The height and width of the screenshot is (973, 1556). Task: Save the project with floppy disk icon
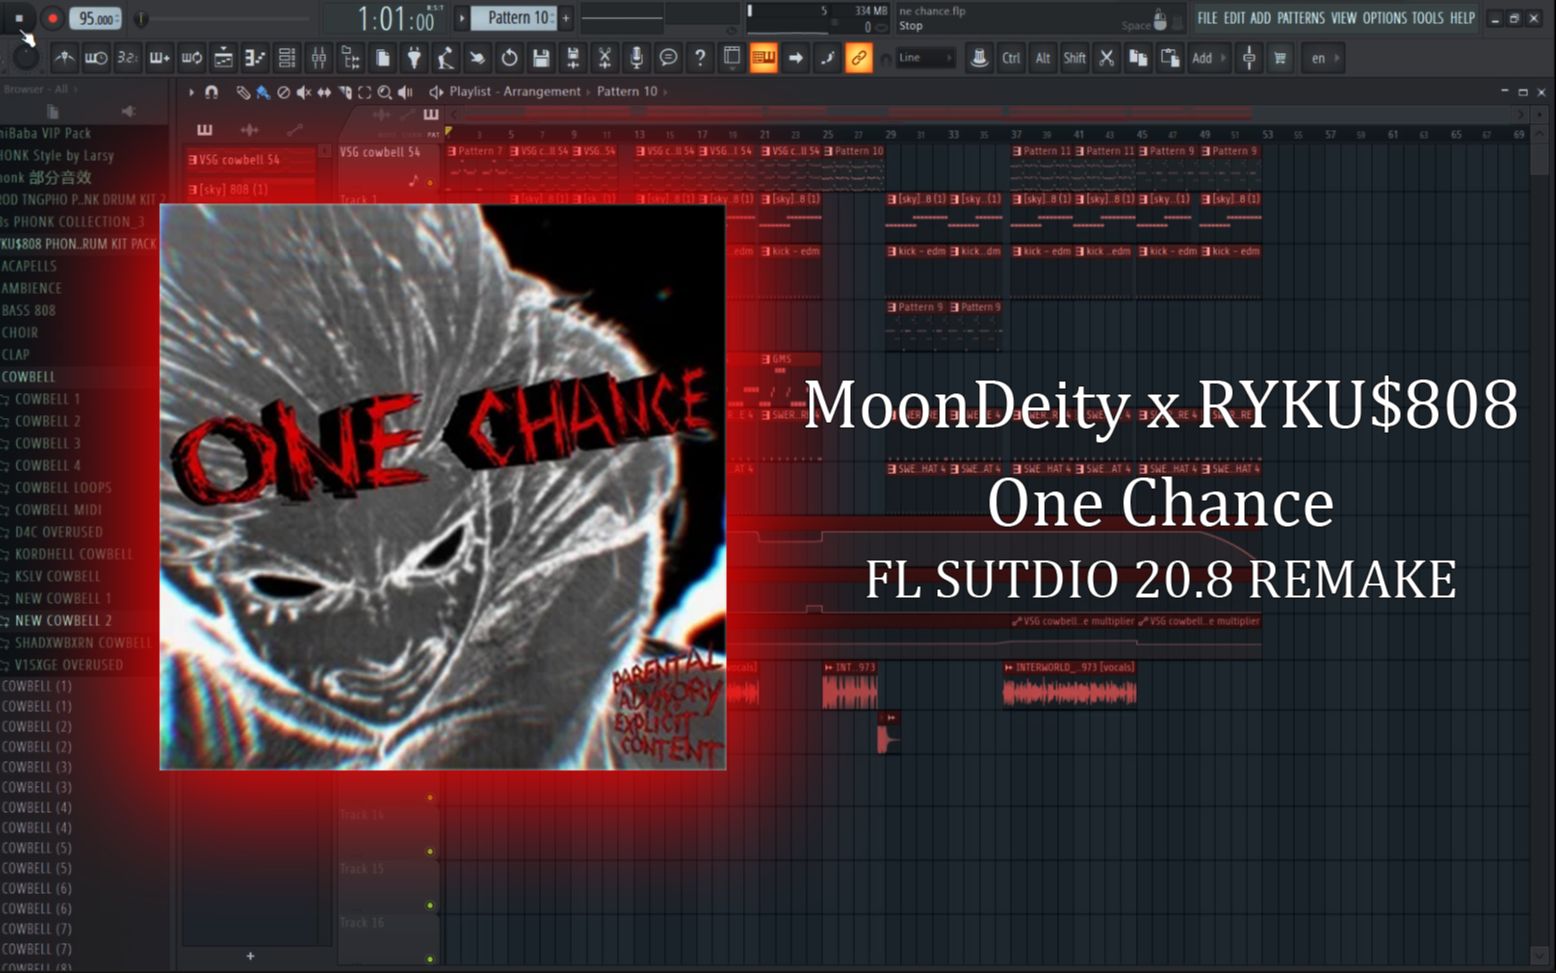tap(541, 58)
